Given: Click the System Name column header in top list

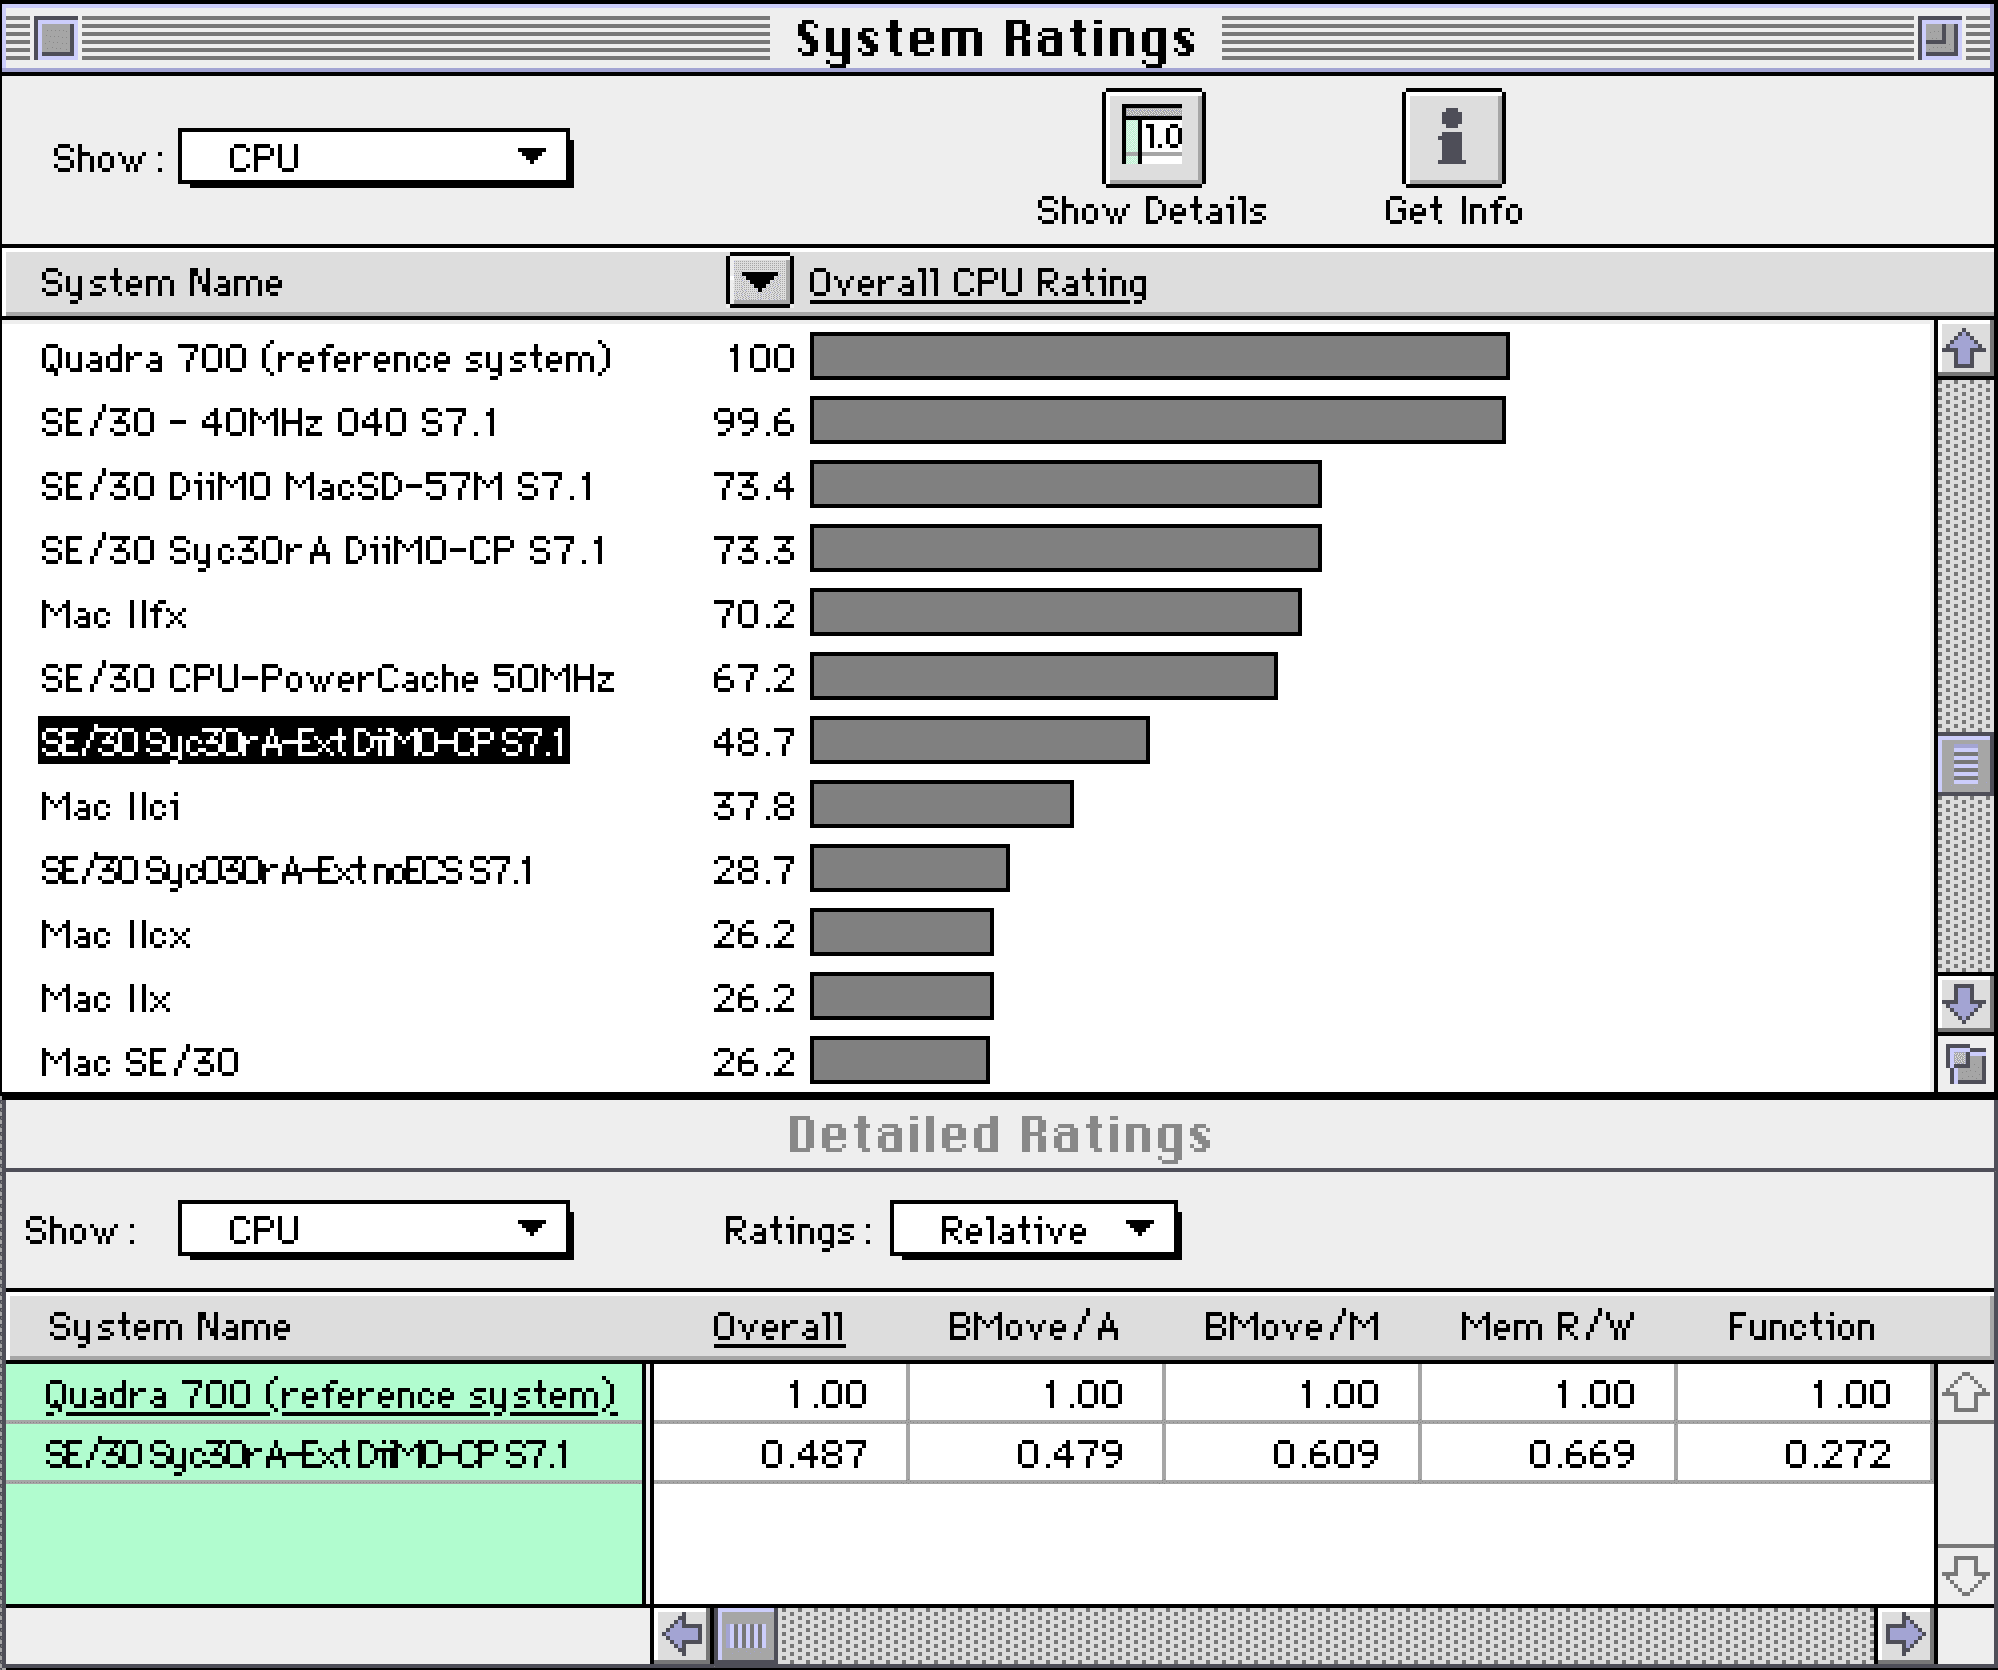Looking at the screenshot, I should point(161,283).
